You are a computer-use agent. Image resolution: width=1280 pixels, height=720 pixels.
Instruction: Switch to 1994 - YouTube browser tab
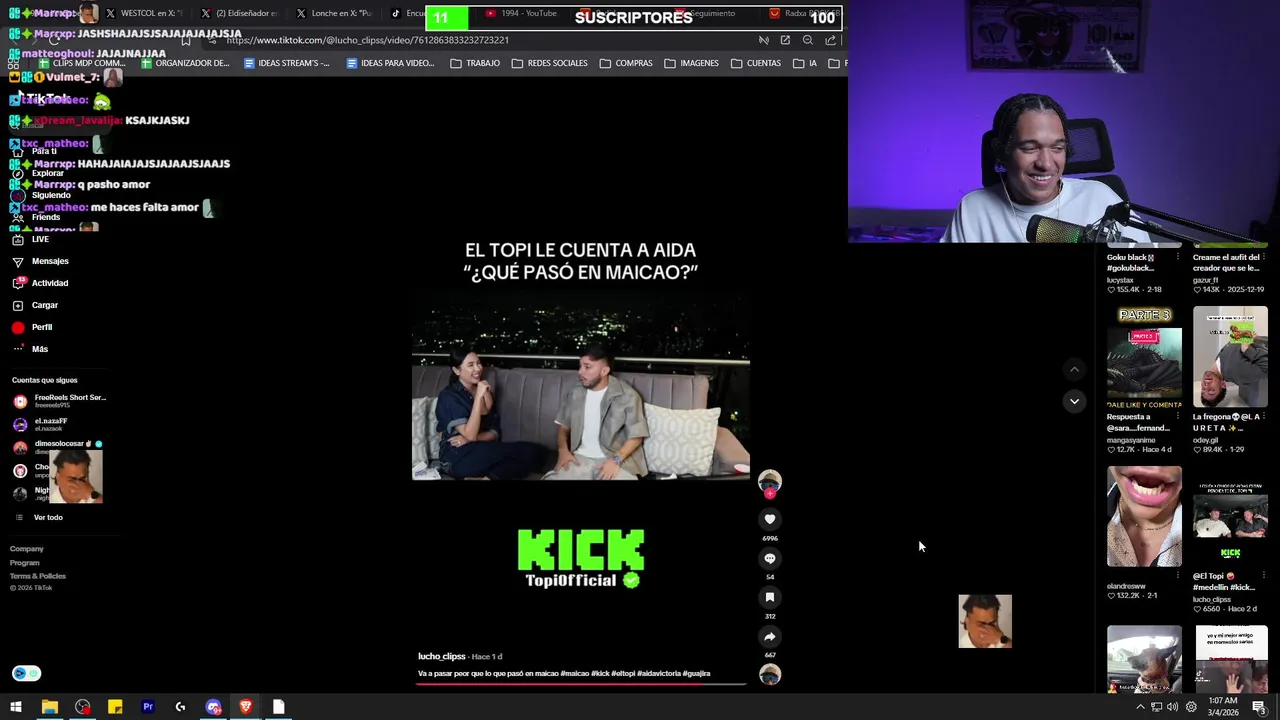[x=521, y=13]
